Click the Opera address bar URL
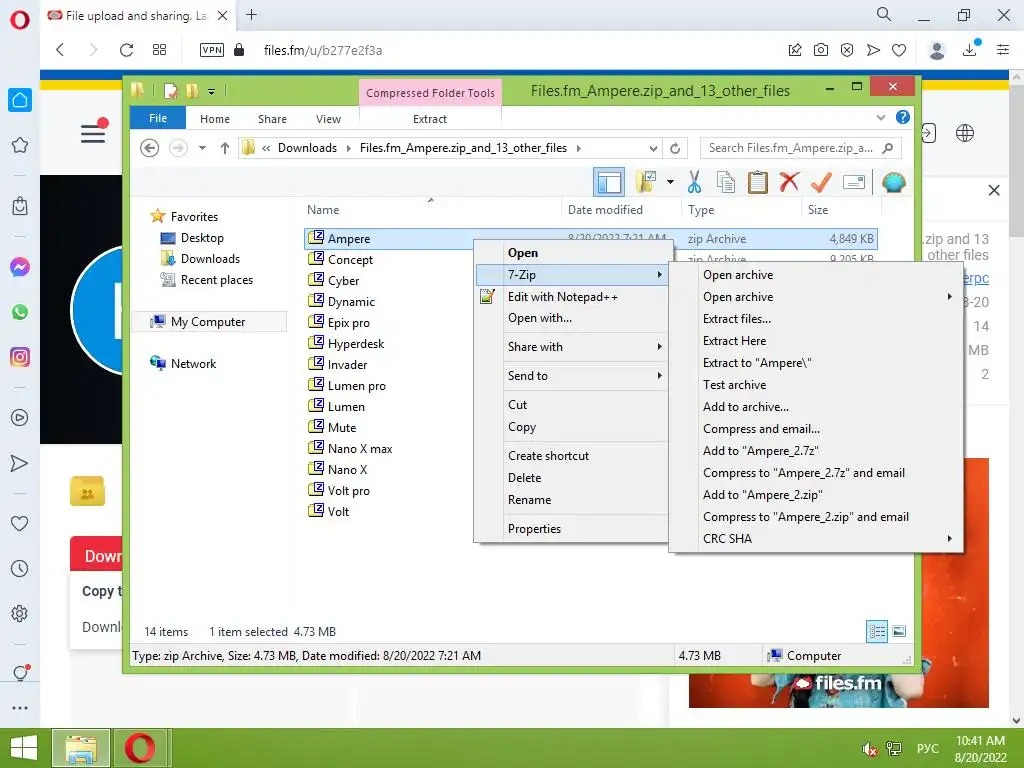The image size is (1024, 768). [323, 50]
